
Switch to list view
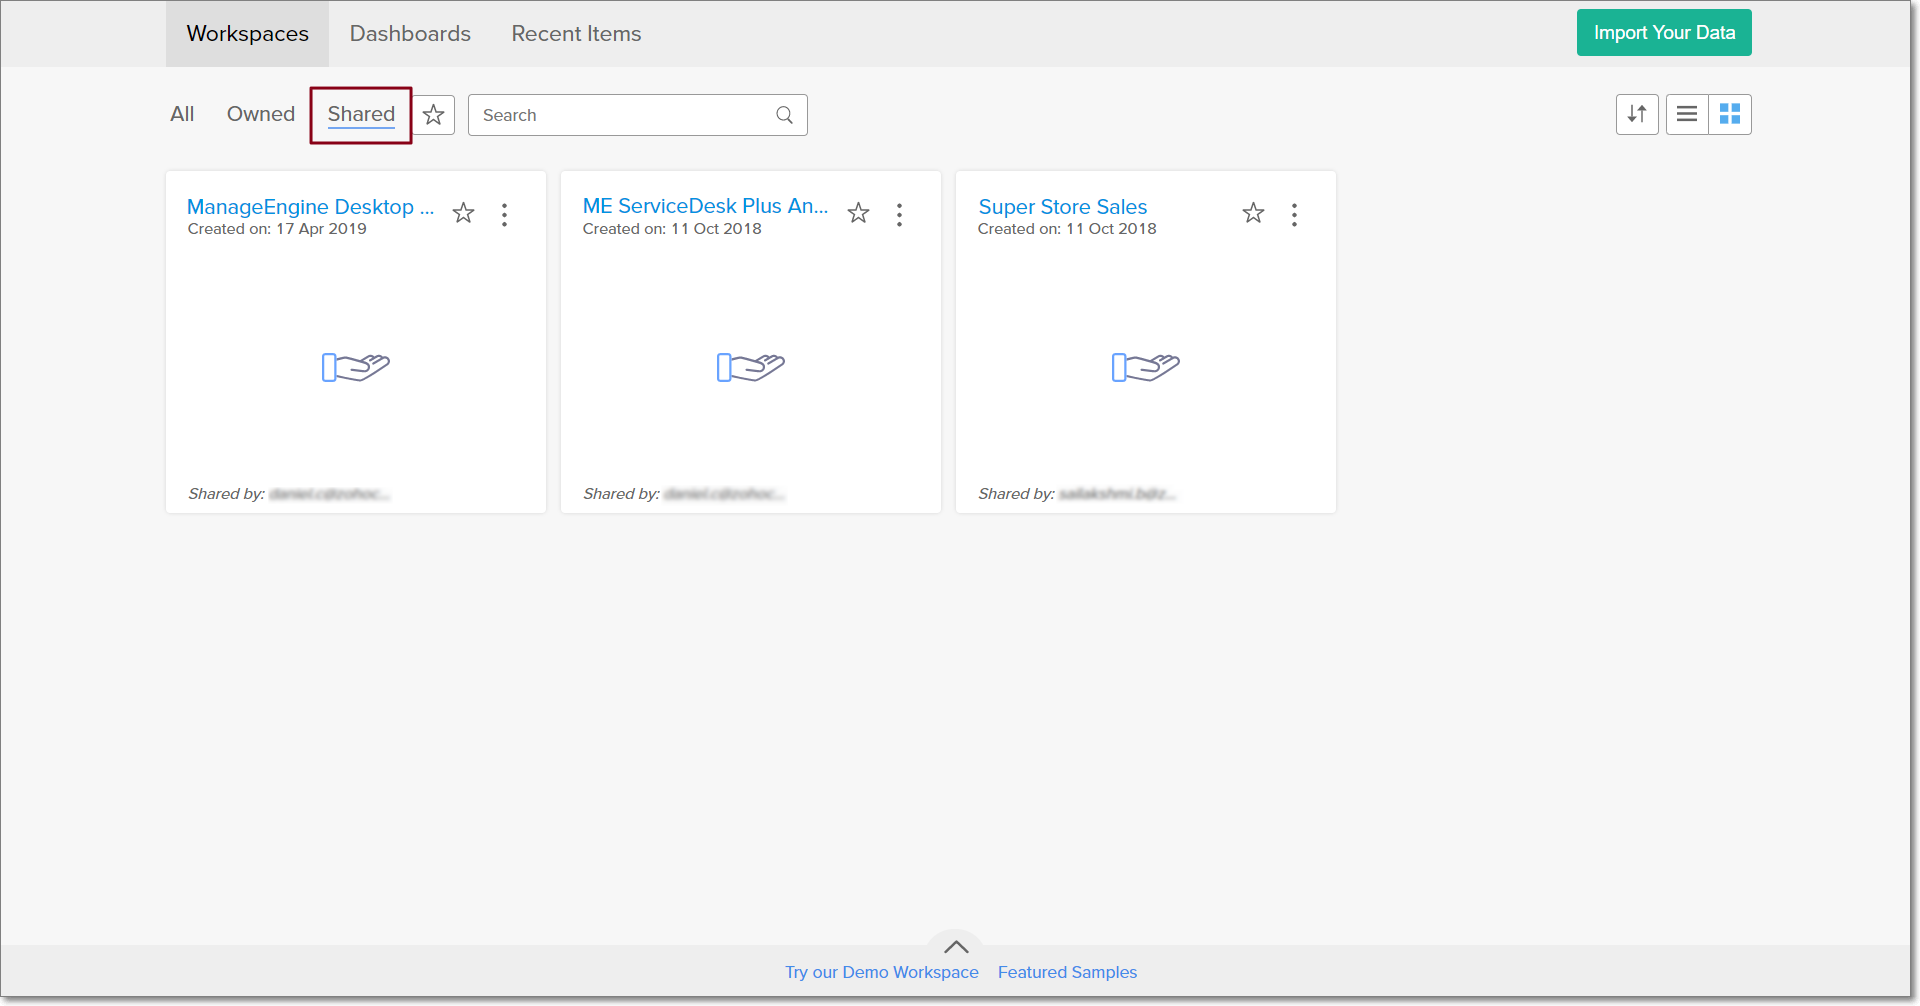tap(1687, 114)
